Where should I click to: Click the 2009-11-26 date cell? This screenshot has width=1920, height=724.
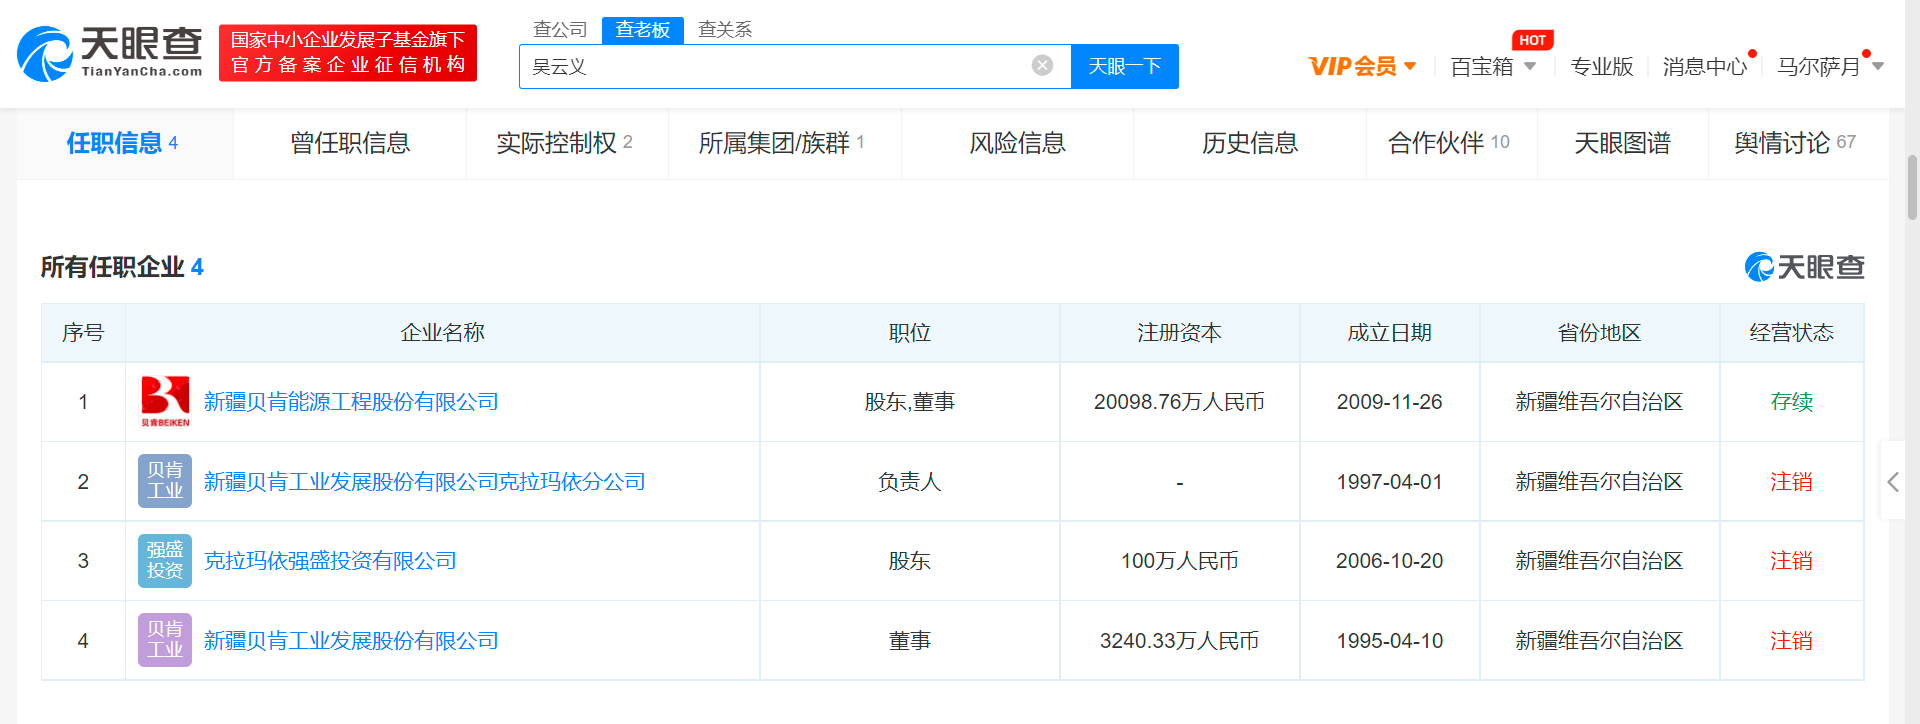coord(1389,402)
